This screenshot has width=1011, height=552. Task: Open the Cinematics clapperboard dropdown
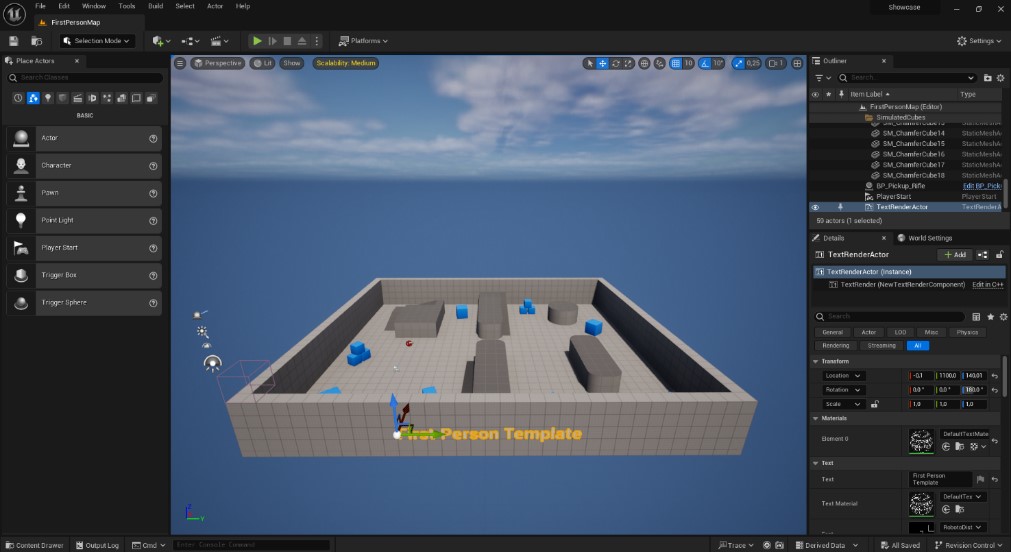[x=219, y=41]
